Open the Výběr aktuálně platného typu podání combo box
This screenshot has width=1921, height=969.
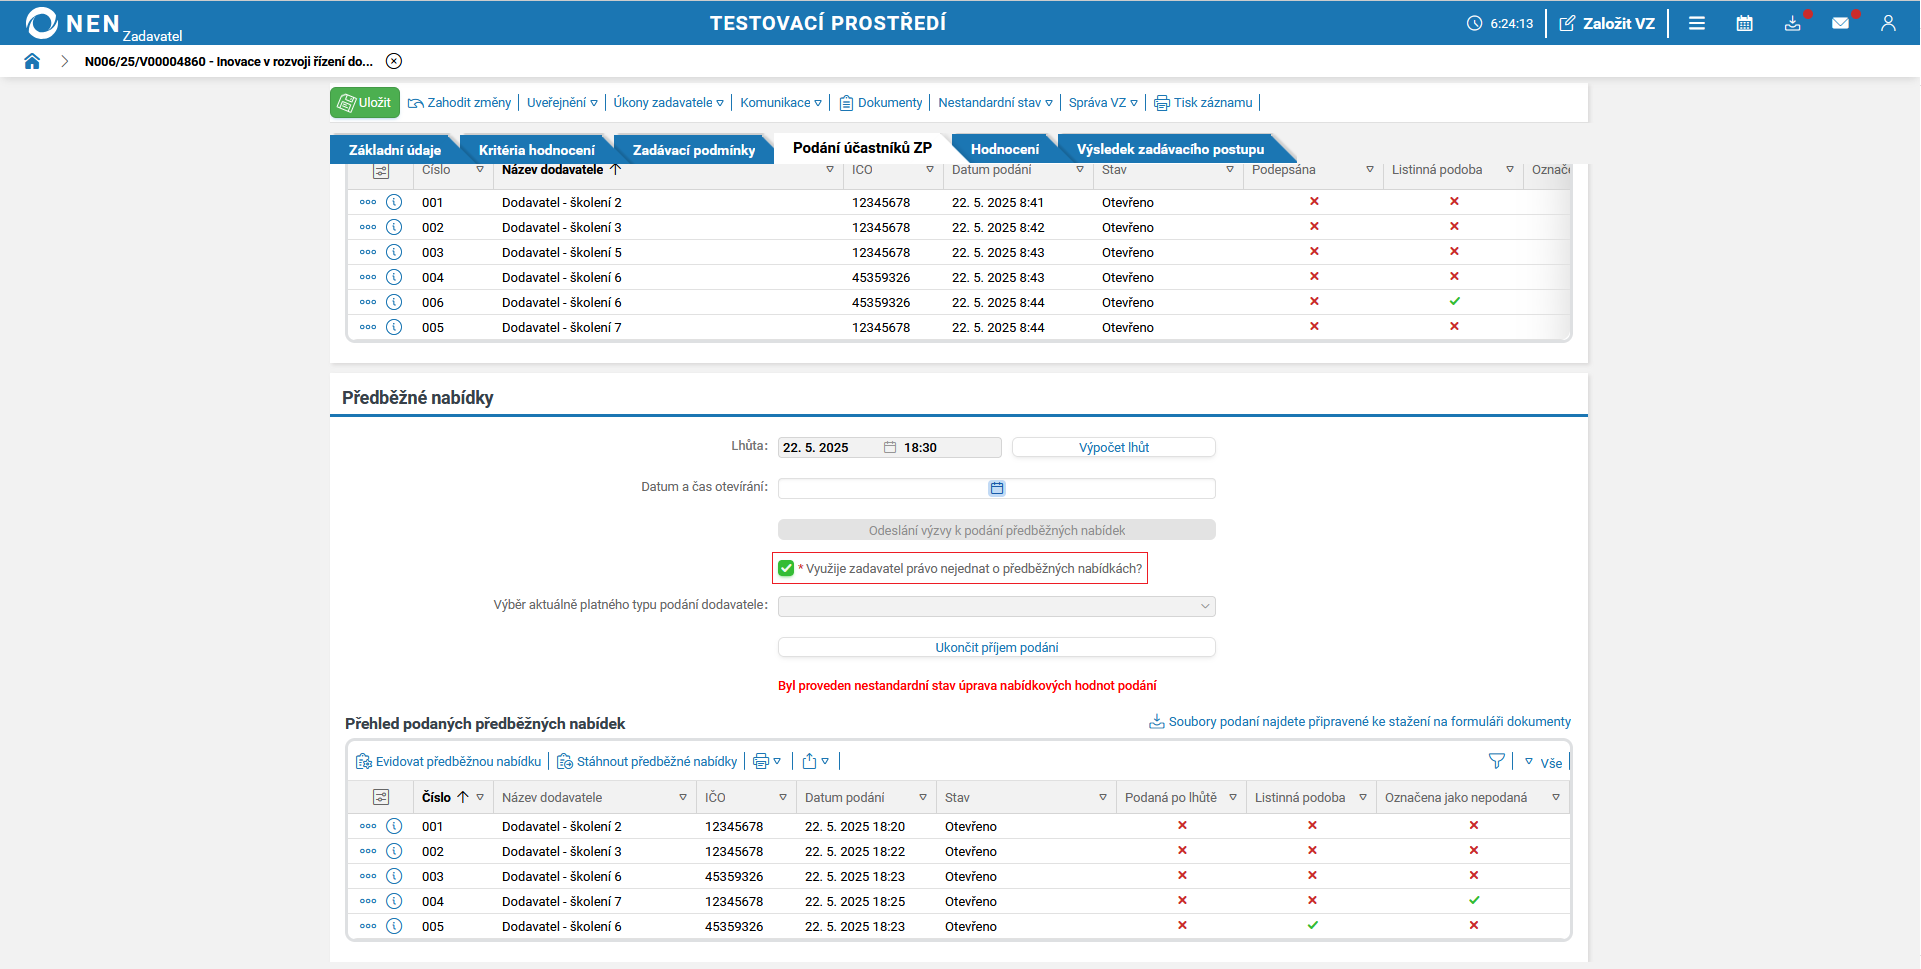(x=996, y=606)
